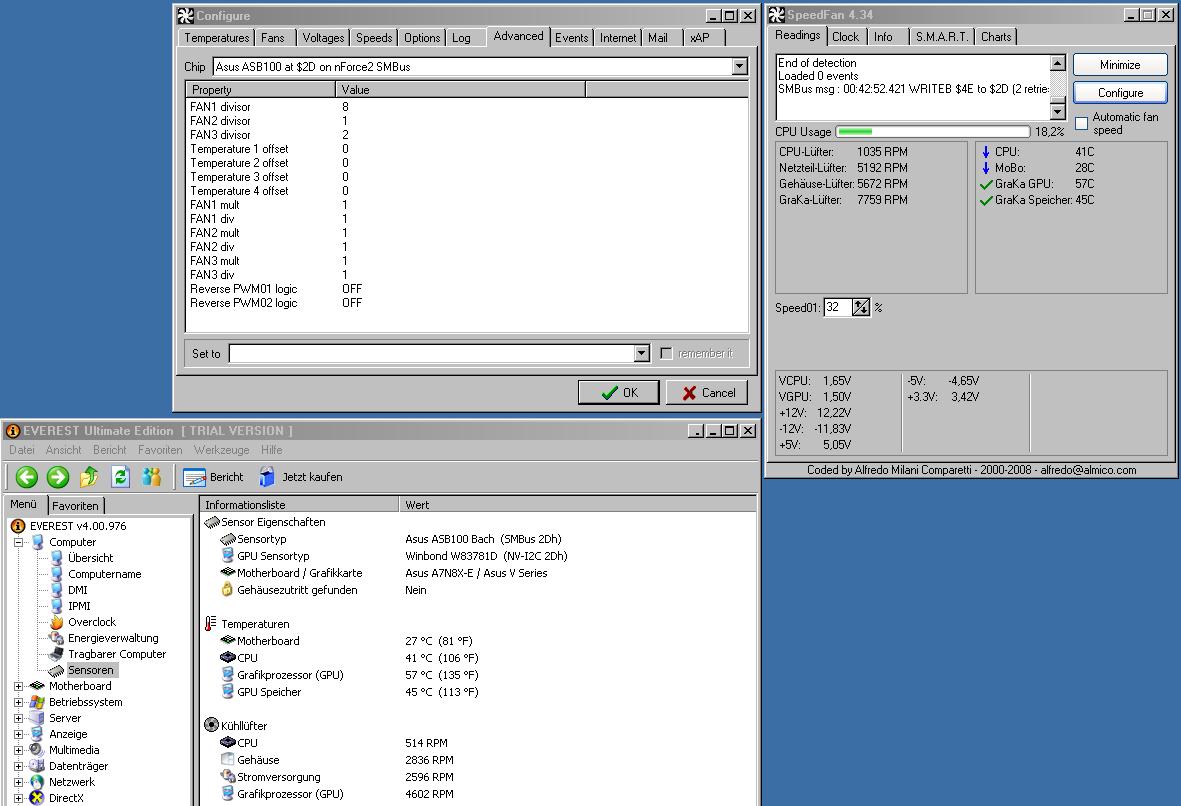Screen dimensions: 1181x806
Task: Expand the Netzwerk tree node
Action: click(19, 782)
